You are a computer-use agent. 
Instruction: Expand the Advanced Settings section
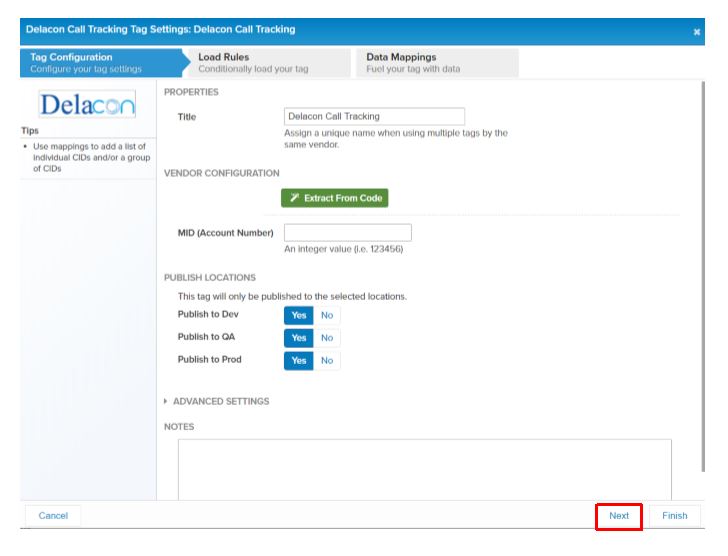[x=216, y=401]
